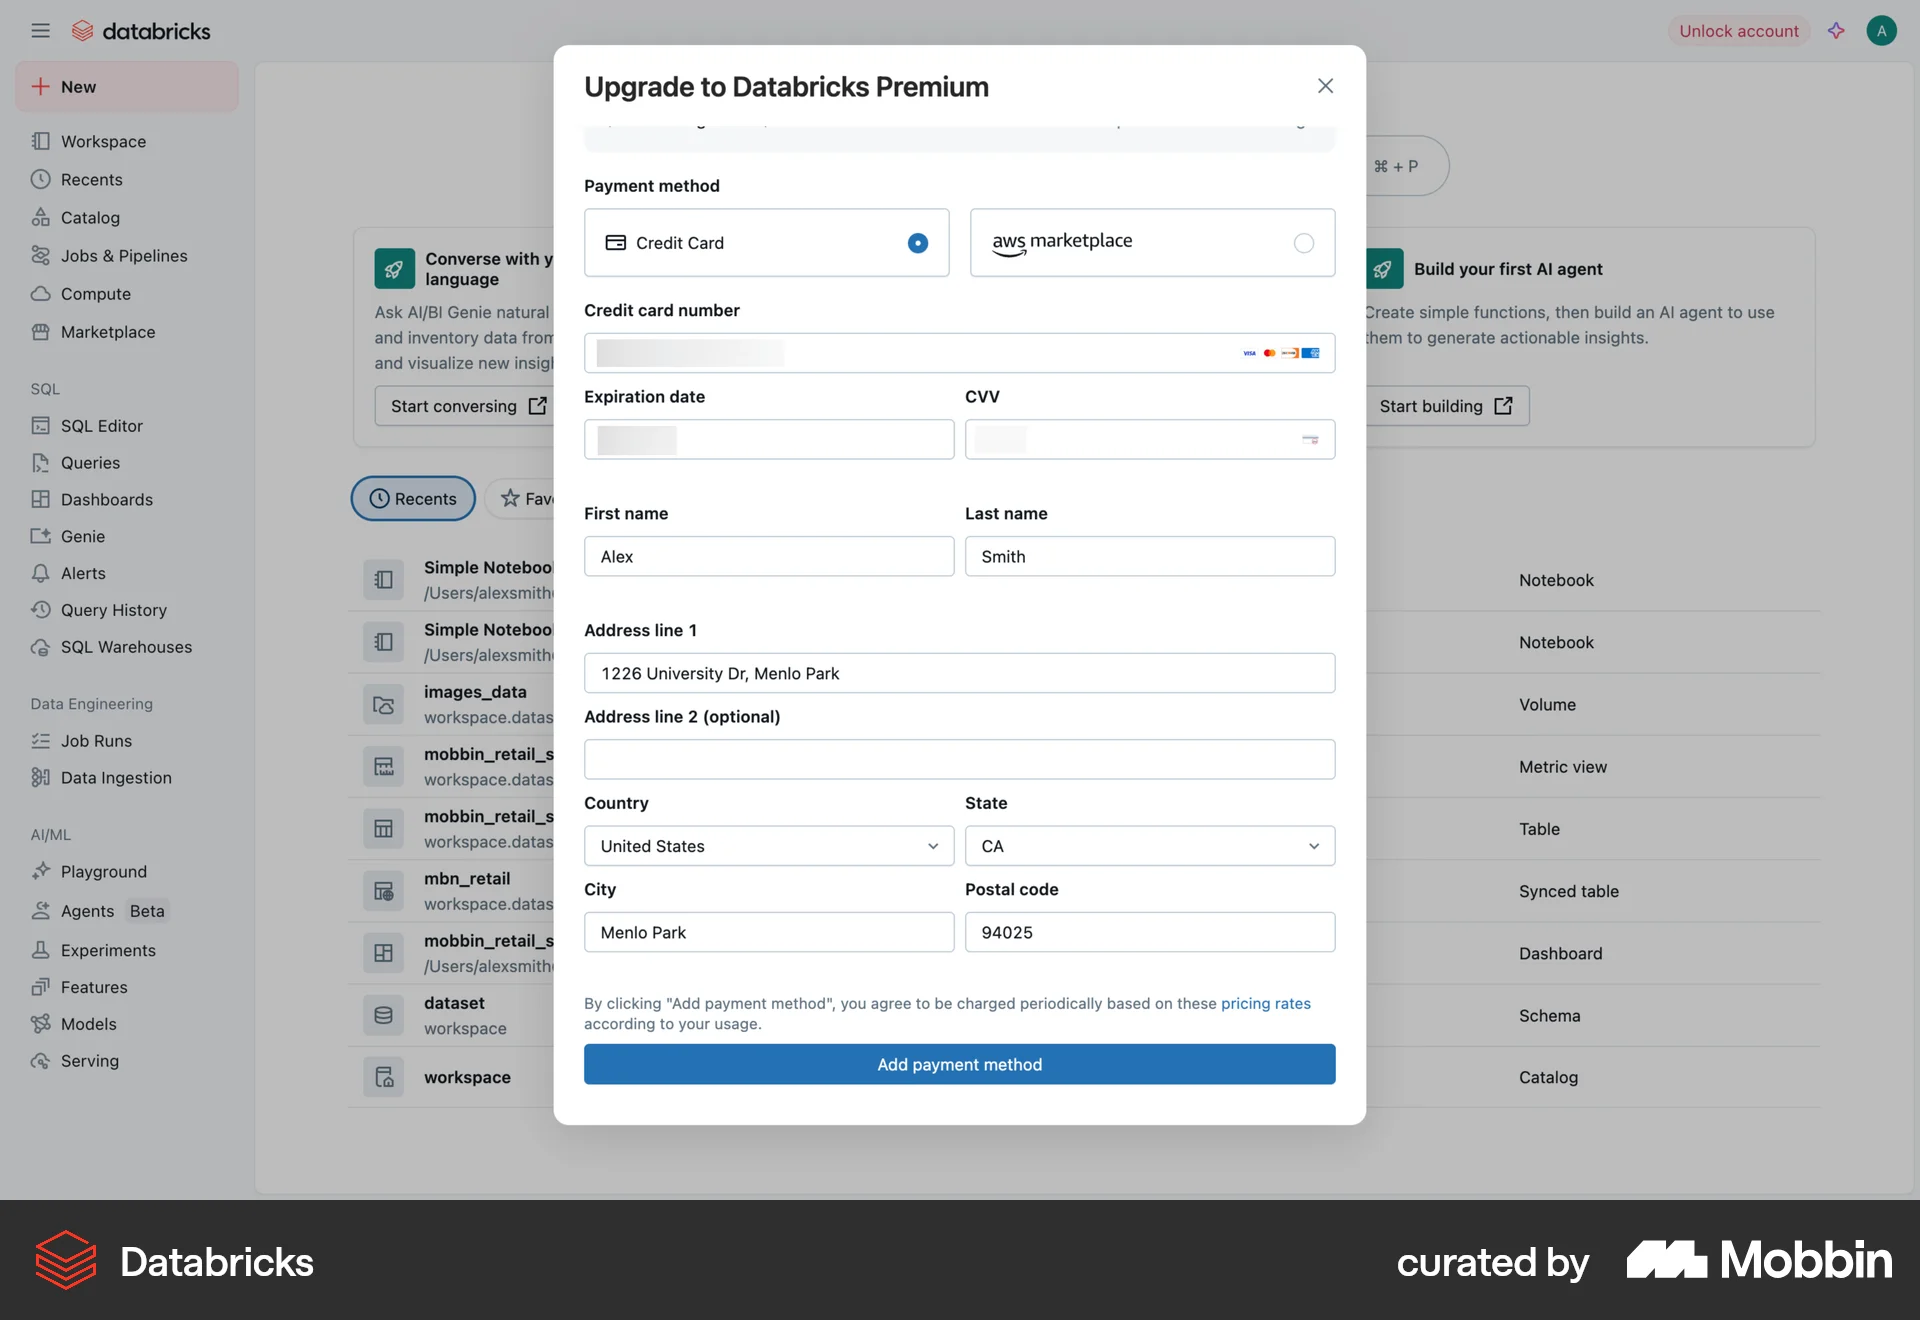Toggle the sidebar hamburger menu

tap(40, 30)
